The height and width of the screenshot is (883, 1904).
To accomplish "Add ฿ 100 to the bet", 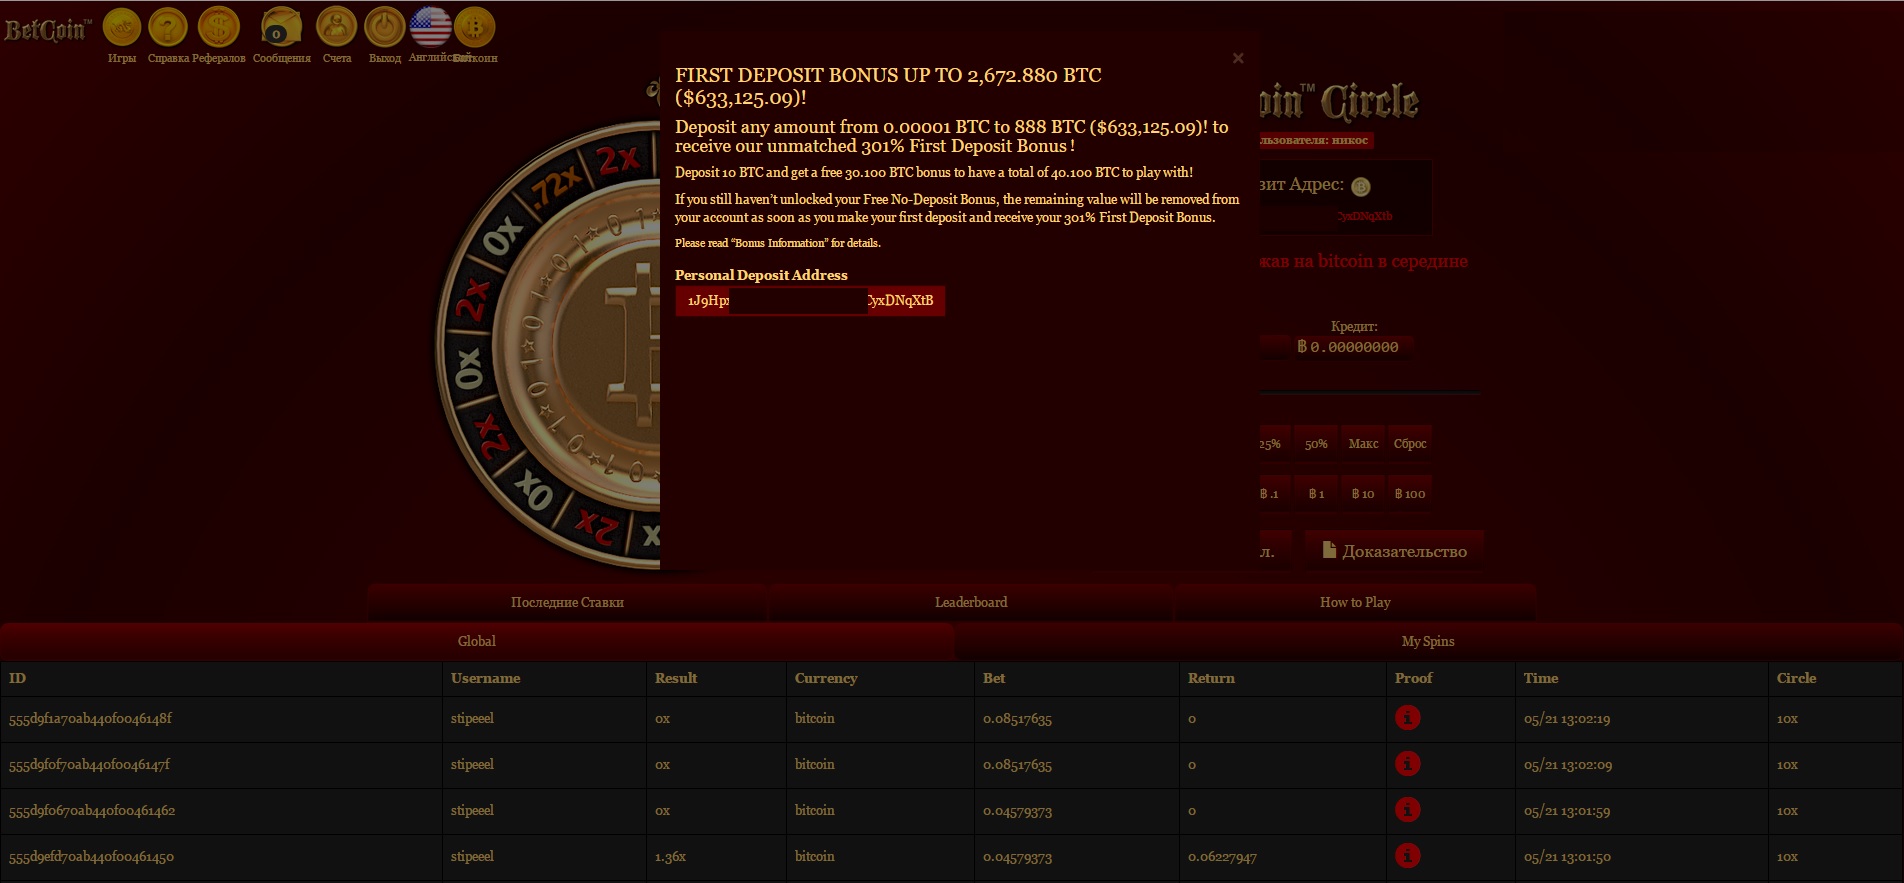I will coord(1410,494).
